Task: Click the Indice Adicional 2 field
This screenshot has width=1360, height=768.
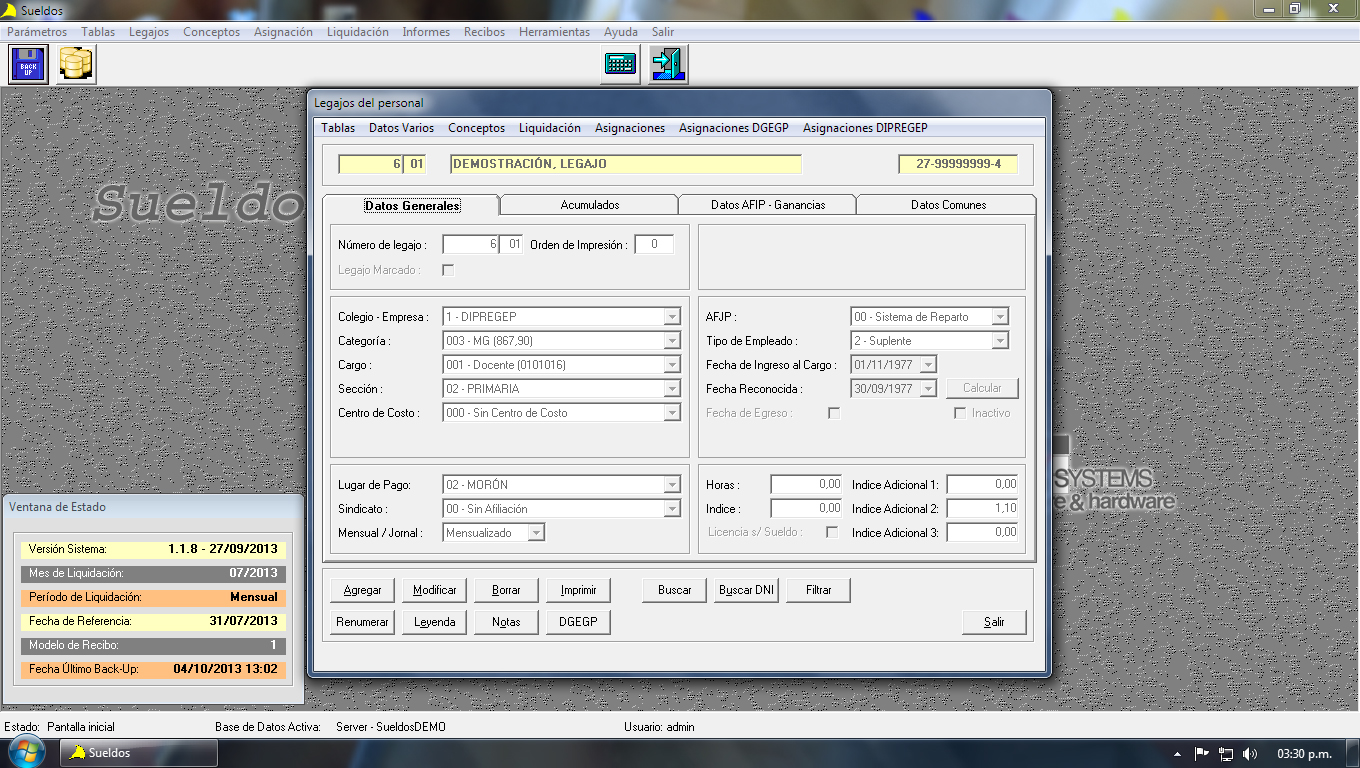Action: [981, 509]
